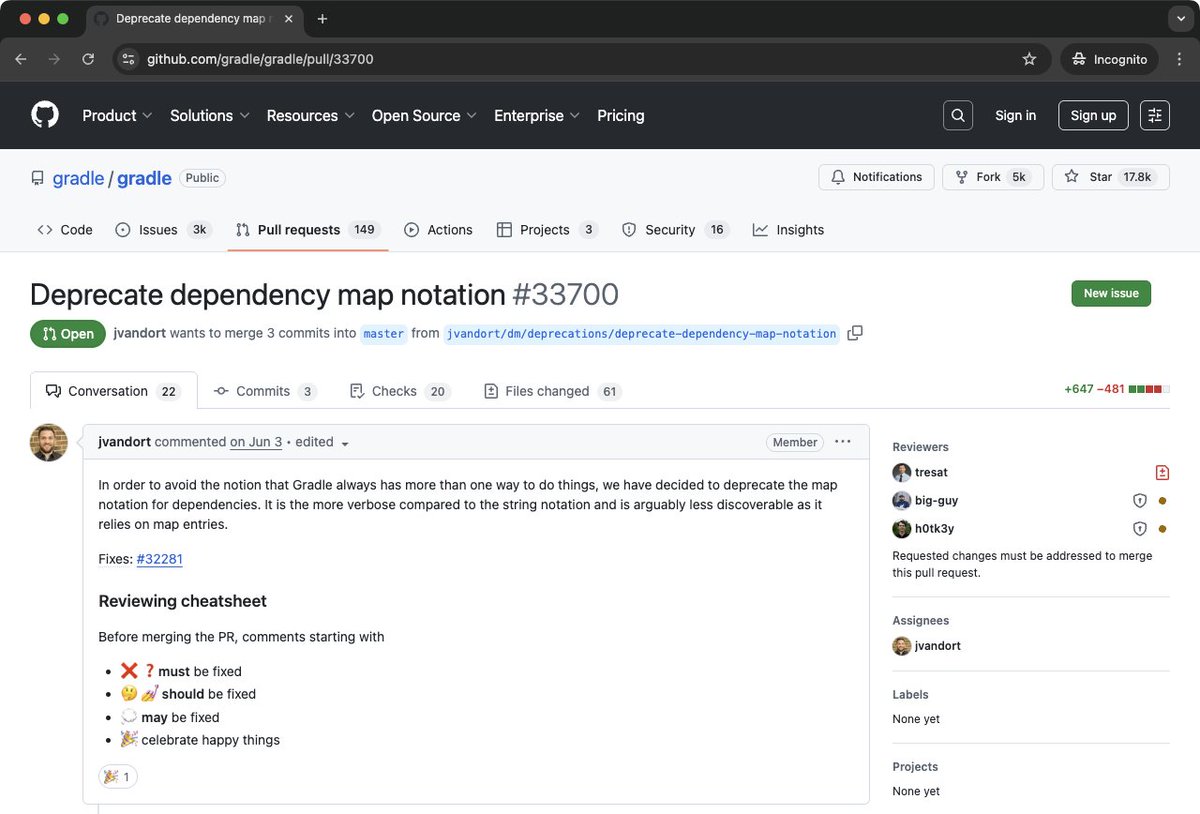
Task: Click the big-guy reviewer name
Action: tap(937, 500)
